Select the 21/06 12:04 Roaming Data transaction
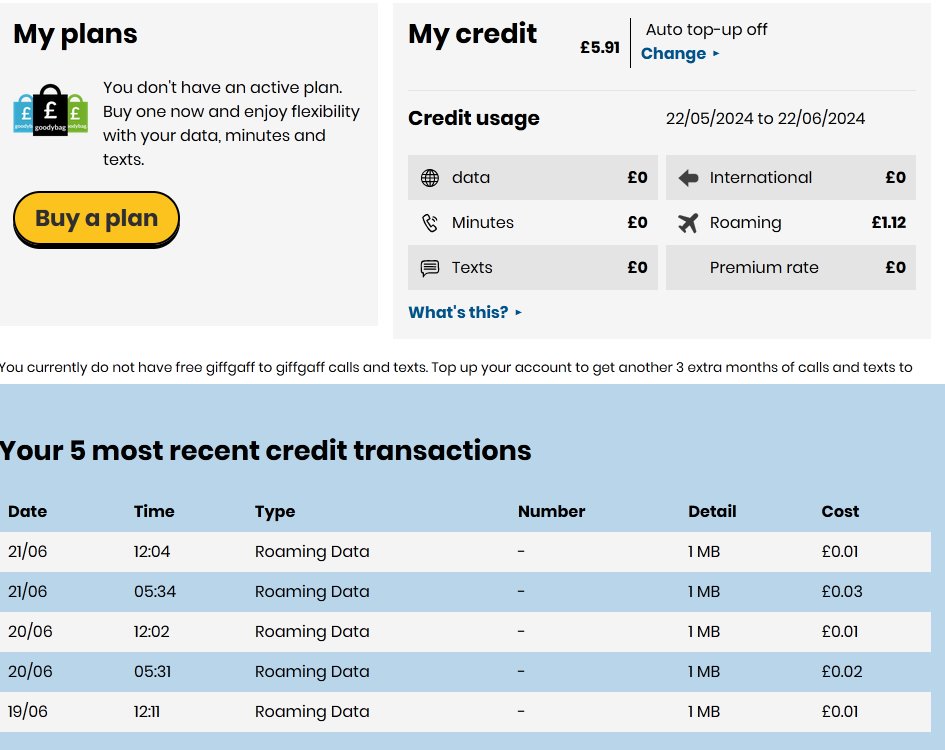This screenshot has height=750, width=945. click(312, 552)
